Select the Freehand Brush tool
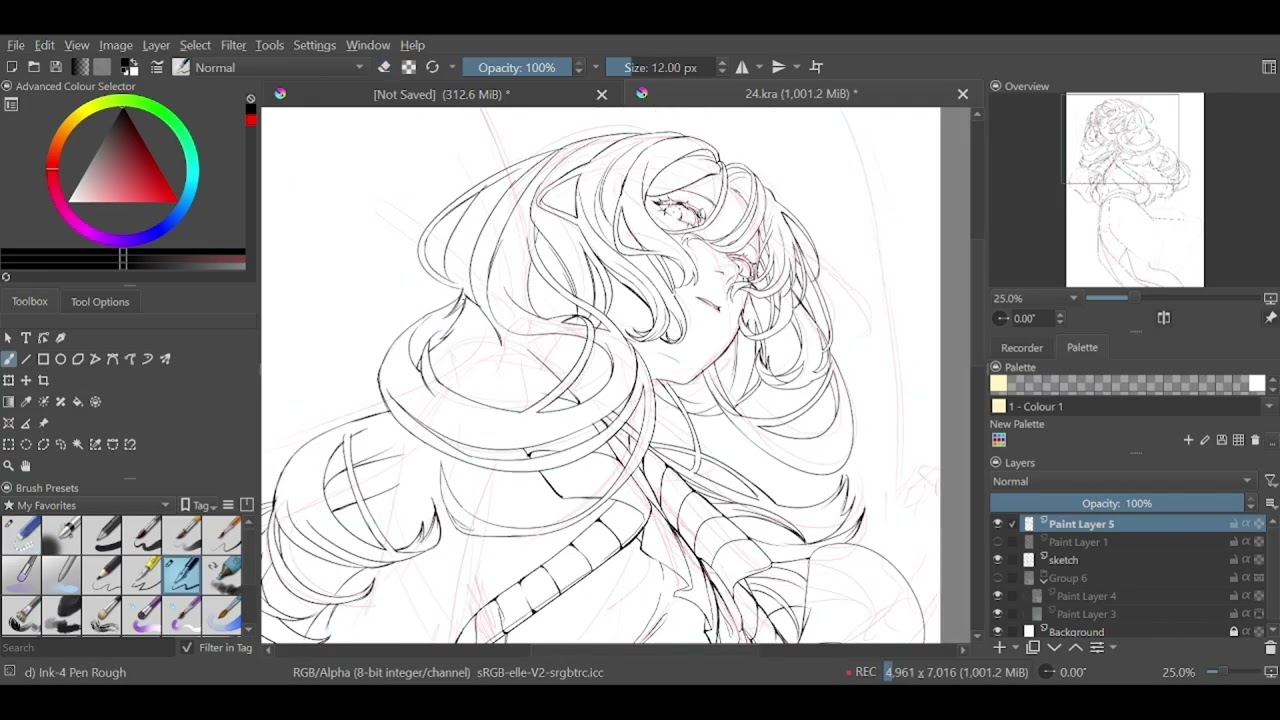 tap(9, 359)
